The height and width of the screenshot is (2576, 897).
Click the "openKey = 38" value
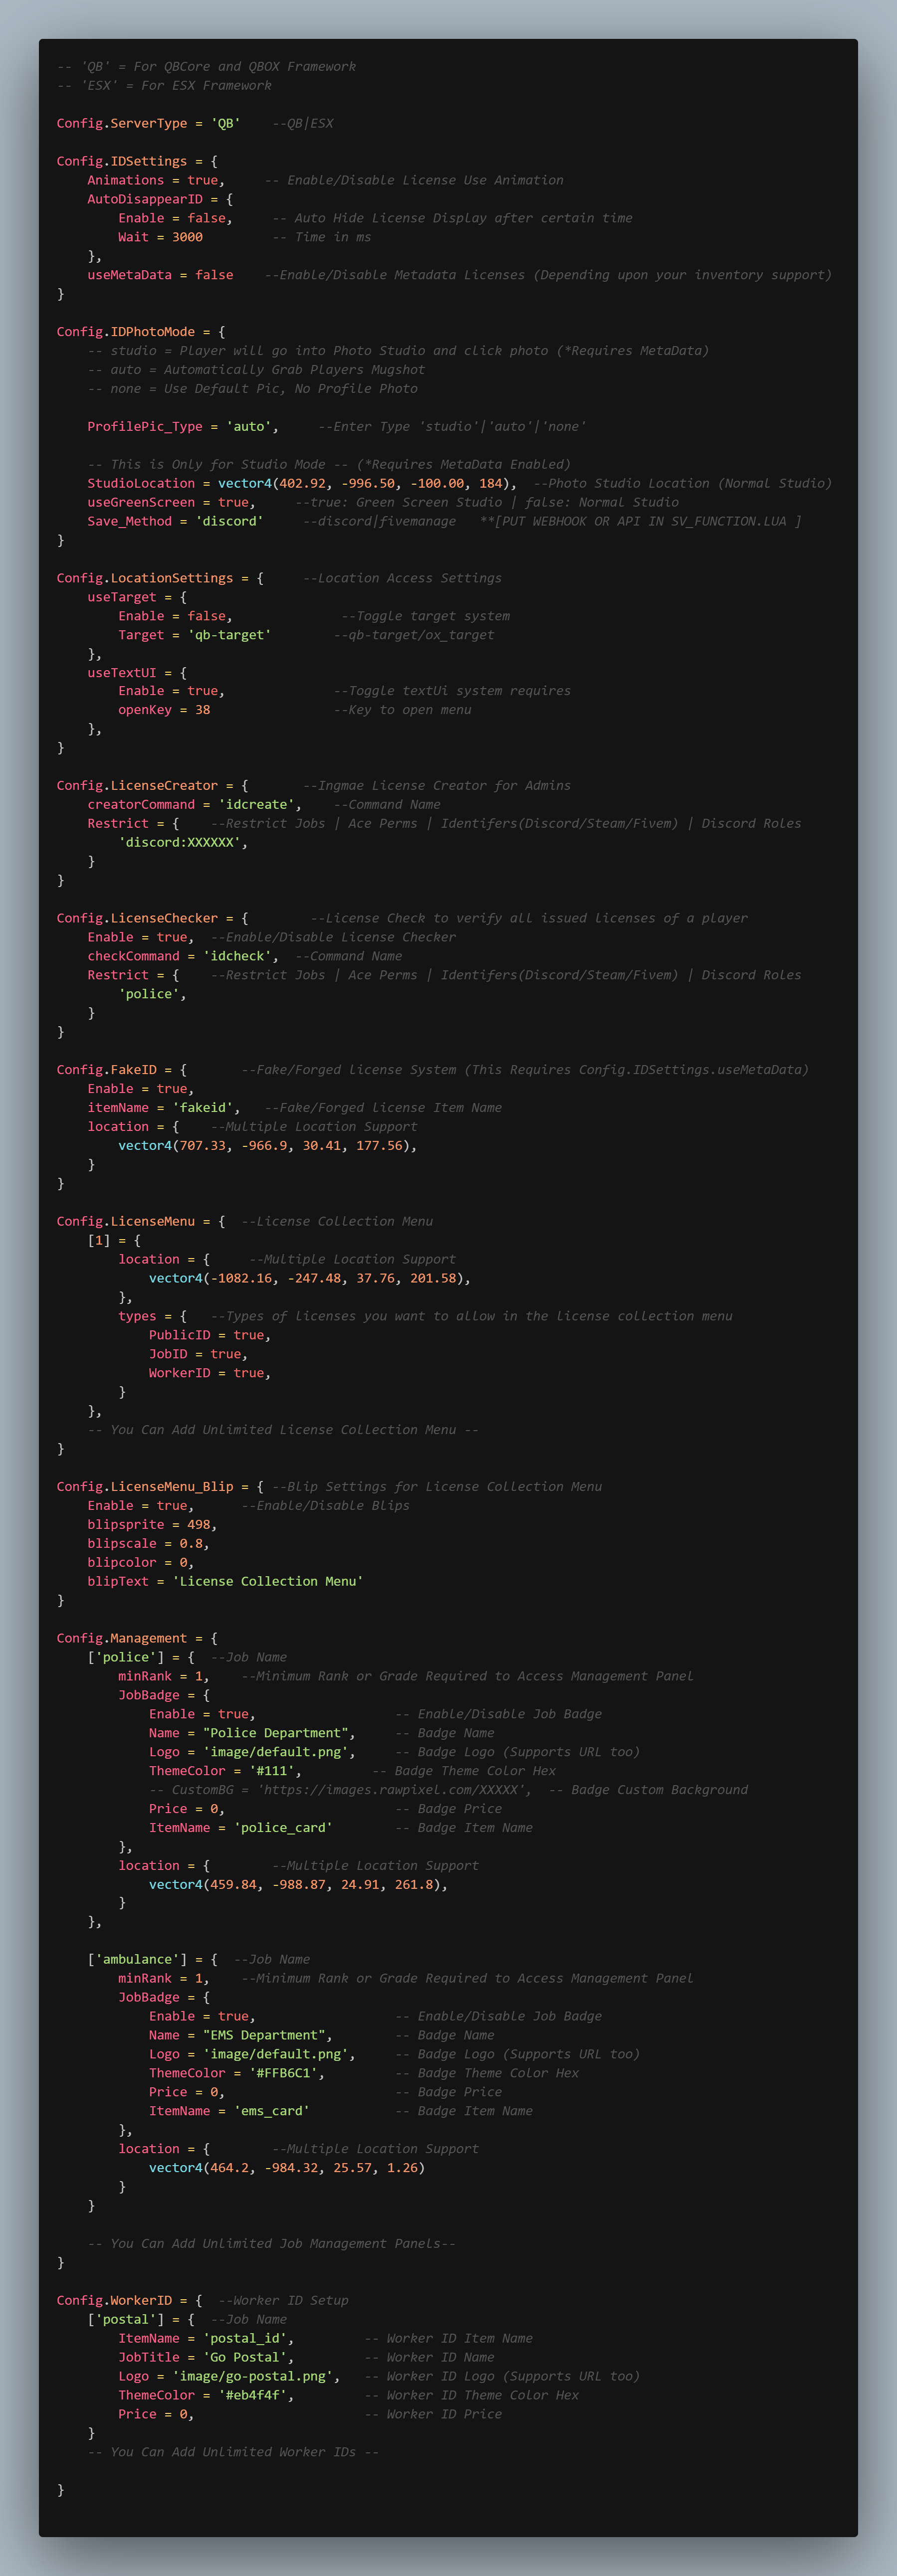point(164,711)
